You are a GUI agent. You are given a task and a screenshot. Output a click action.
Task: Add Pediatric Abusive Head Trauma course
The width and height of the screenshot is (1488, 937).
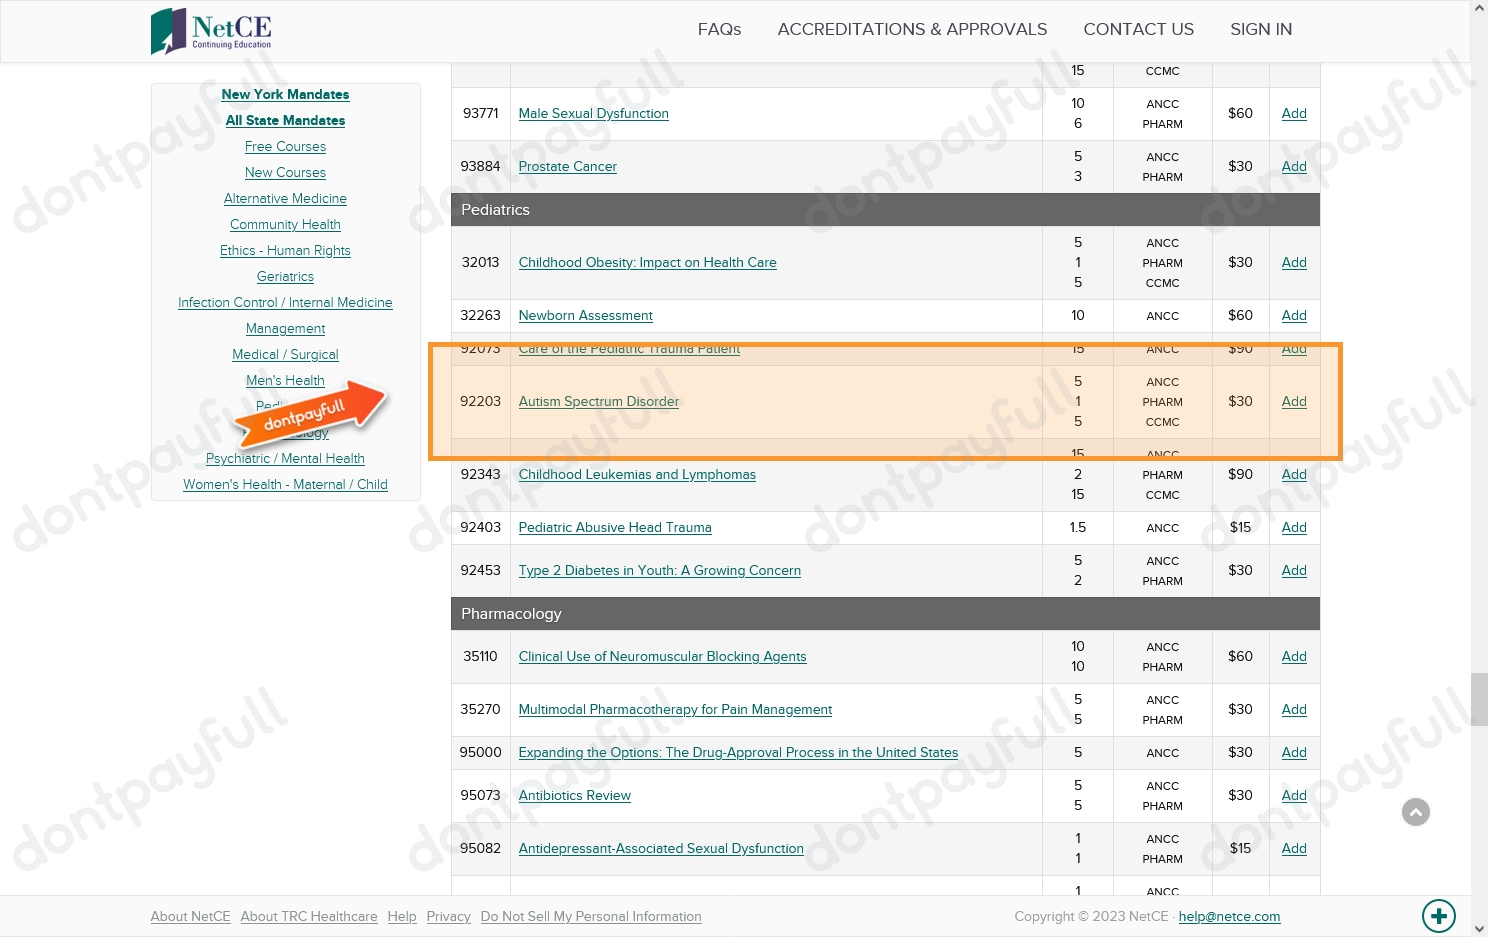pyautogui.click(x=1294, y=527)
